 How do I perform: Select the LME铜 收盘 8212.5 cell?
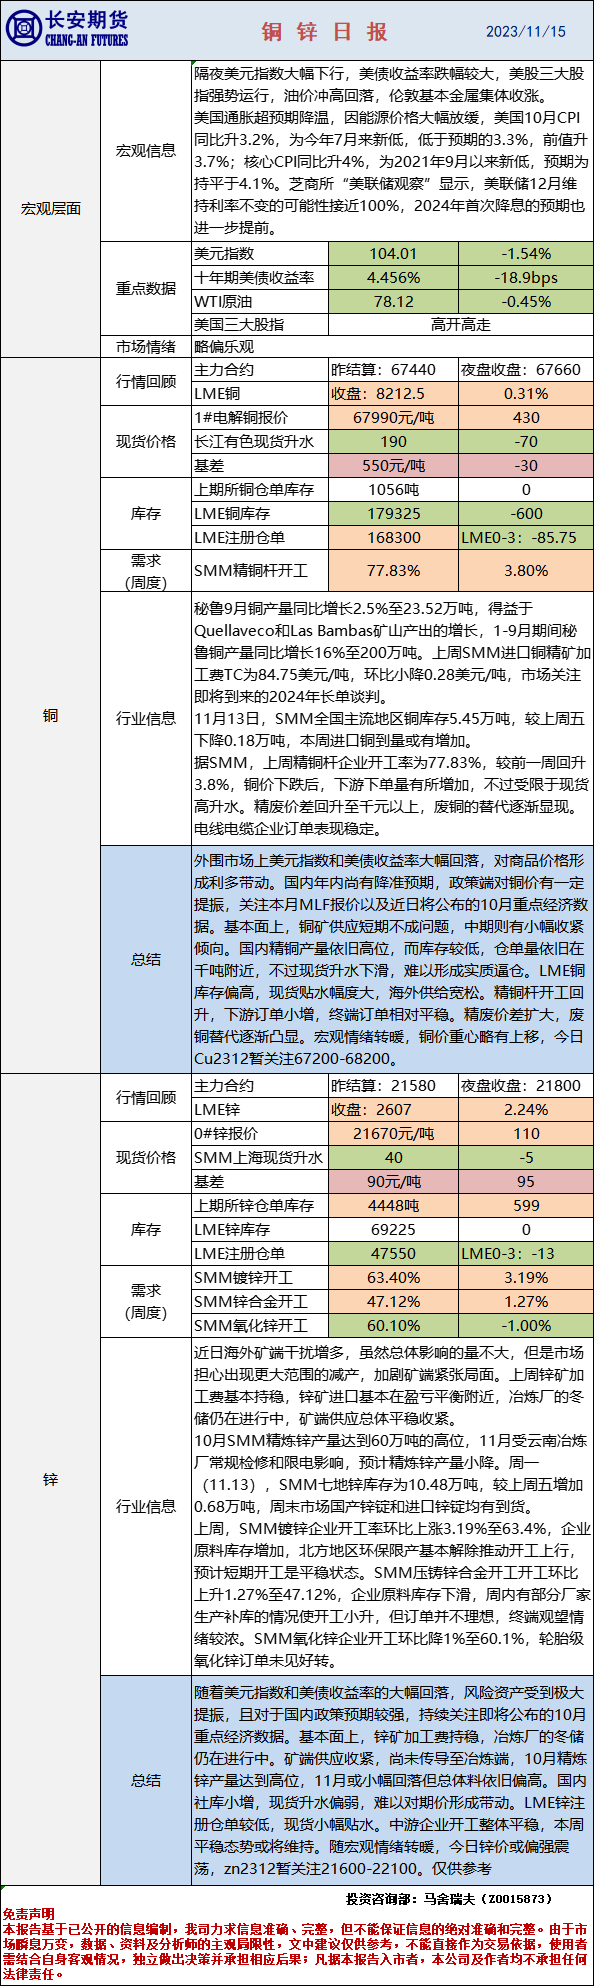pos(393,394)
